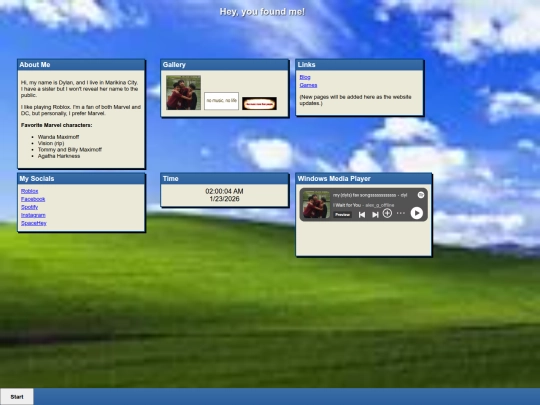Click the Windows Media Player title bar
Image resolution: width=540 pixels, height=405 pixels.
point(364,179)
